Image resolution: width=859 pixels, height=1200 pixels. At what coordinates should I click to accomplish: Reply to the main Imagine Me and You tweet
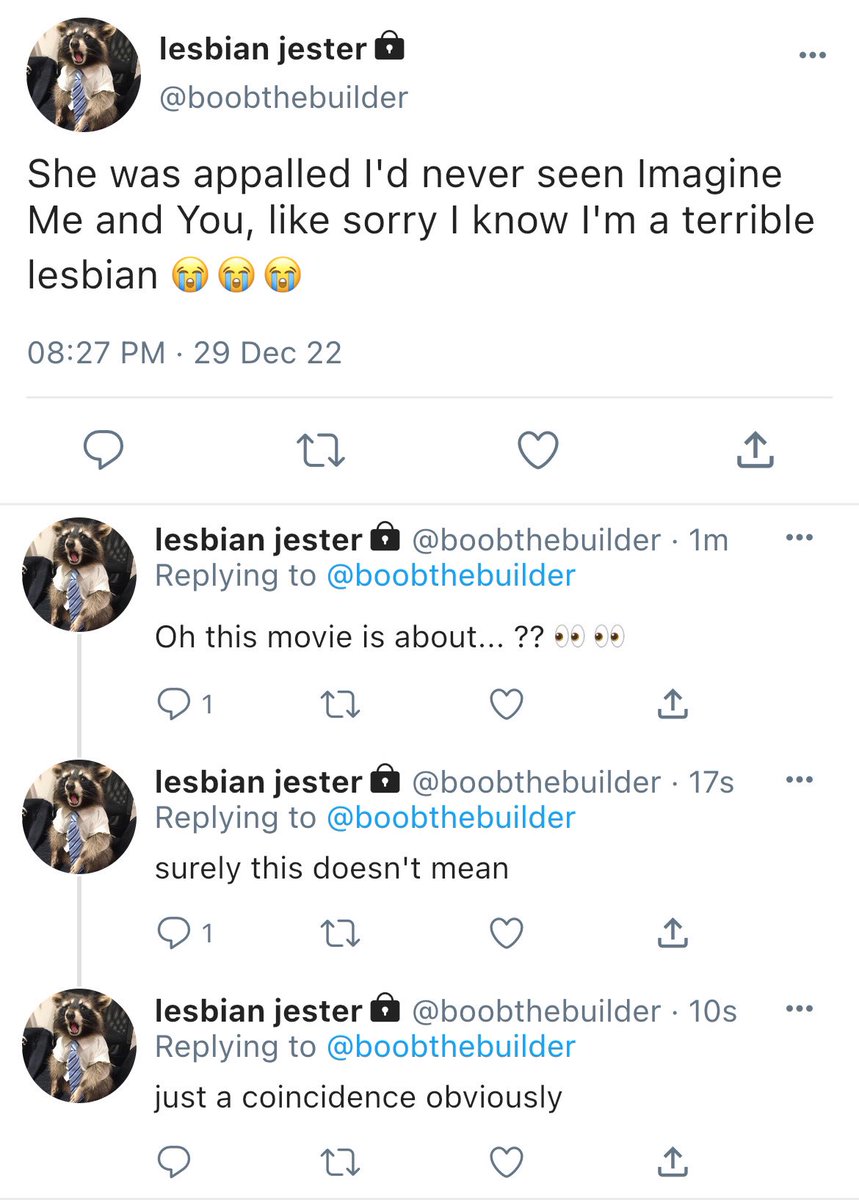point(102,452)
